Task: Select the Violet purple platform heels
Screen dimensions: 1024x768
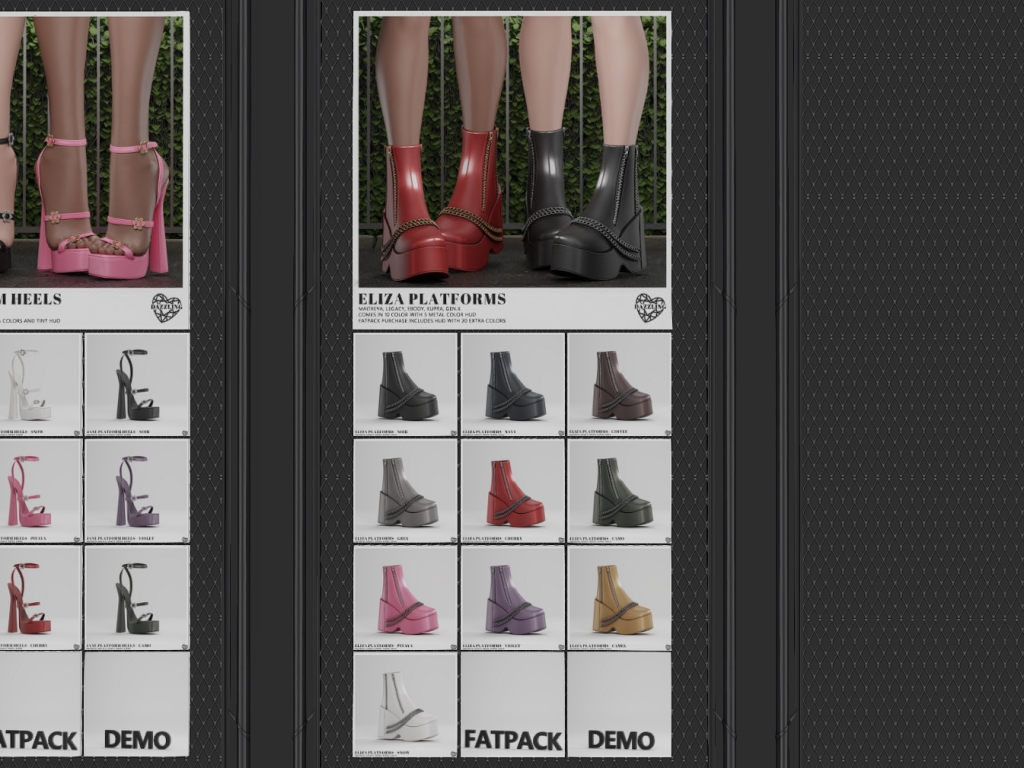Action: (137, 491)
